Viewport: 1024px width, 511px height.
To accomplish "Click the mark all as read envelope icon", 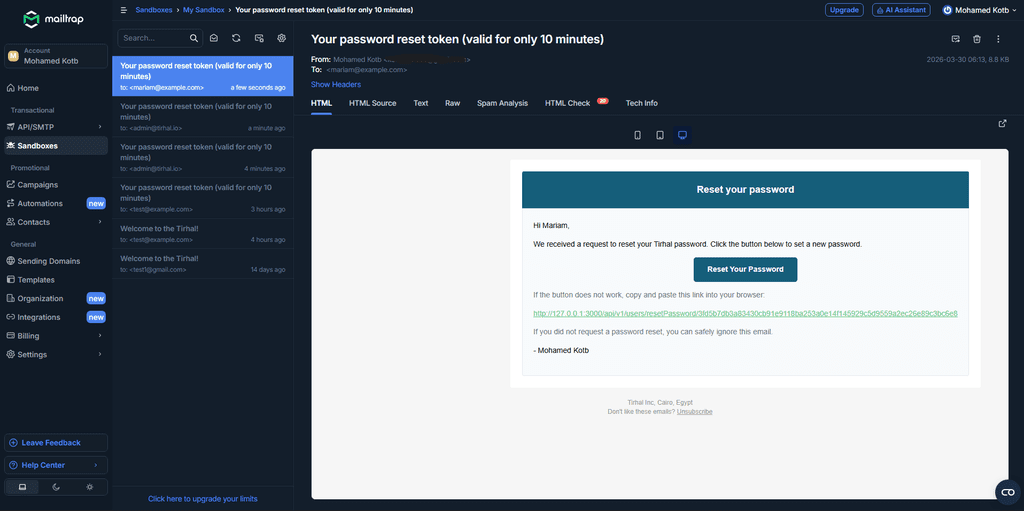I will click(x=213, y=38).
